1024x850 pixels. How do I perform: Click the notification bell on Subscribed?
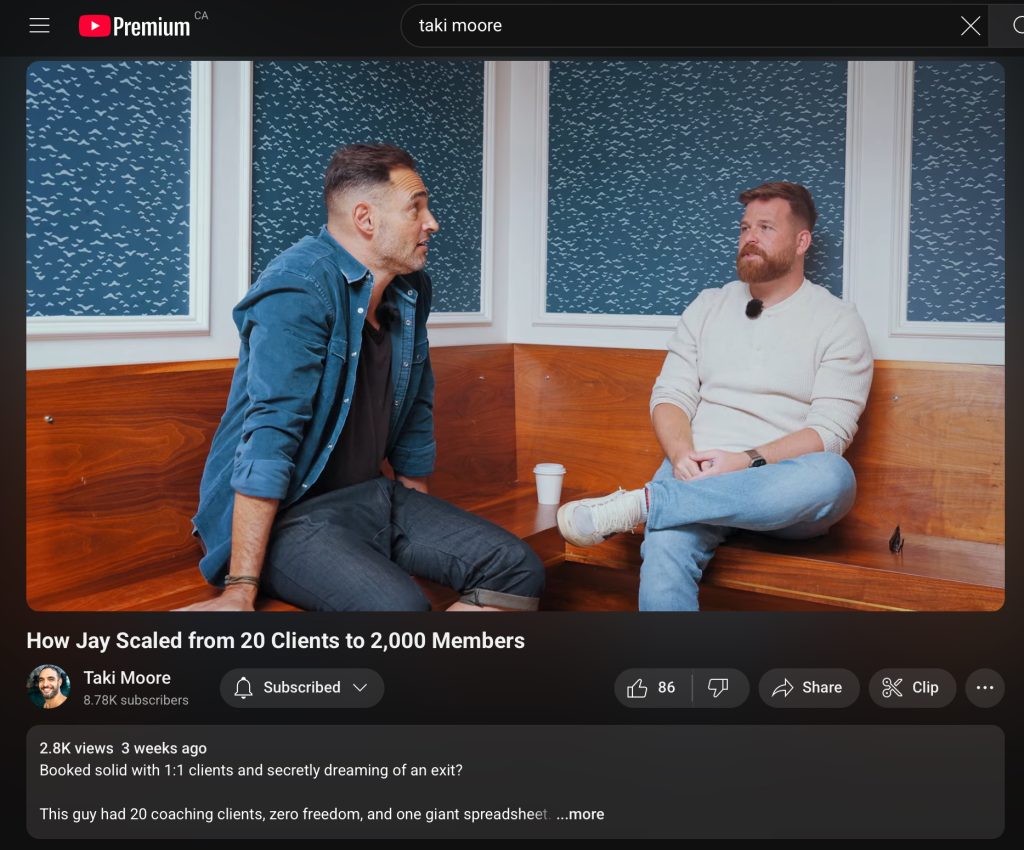tap(243, 688)
